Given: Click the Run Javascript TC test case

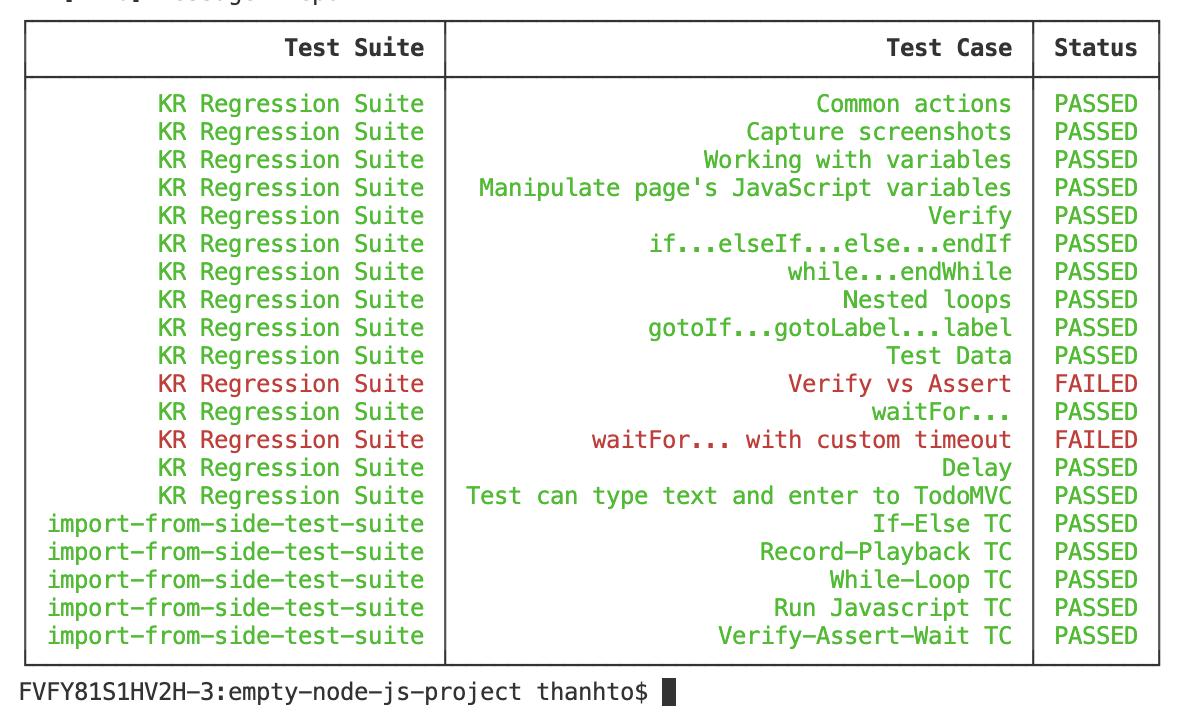Looking at the screenshot, I should [x=892, y=608].
